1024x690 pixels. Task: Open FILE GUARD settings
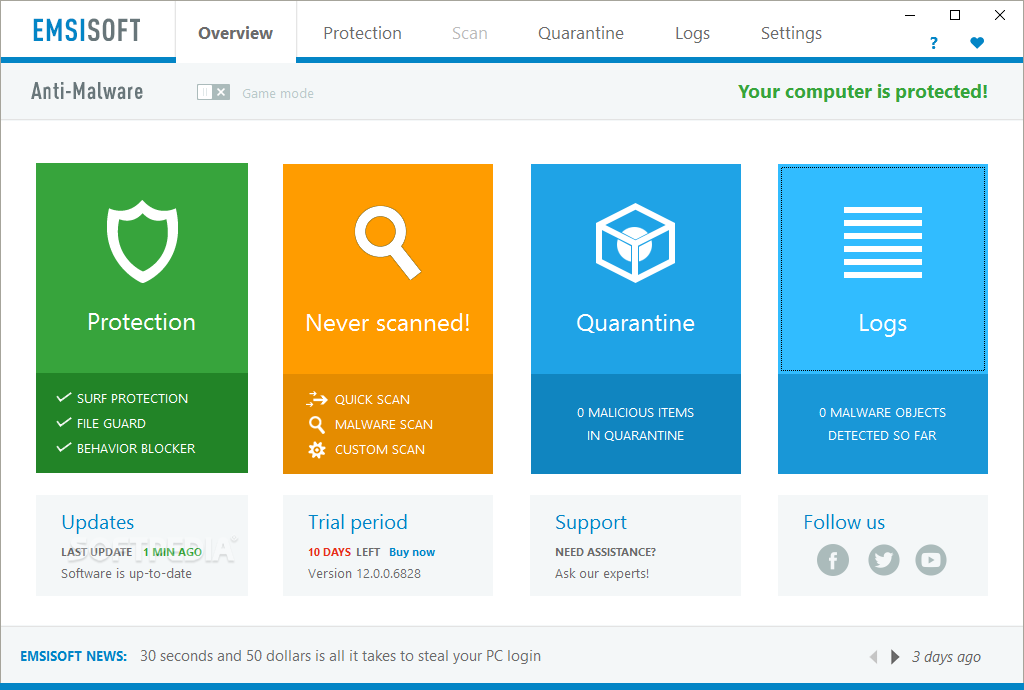[x=111, y=423]
